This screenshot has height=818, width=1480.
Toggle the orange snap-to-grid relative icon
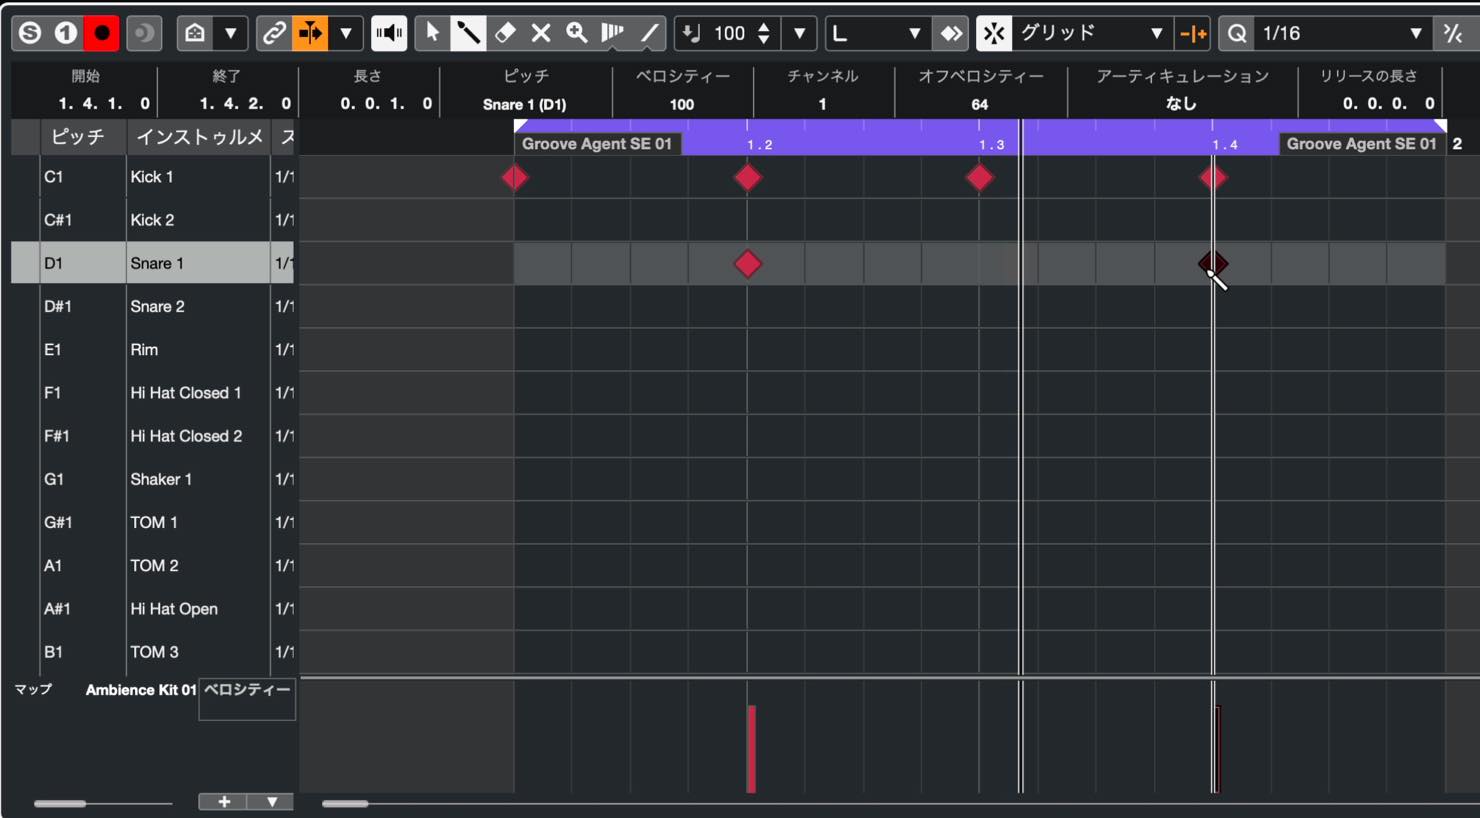coord(1193,33)
